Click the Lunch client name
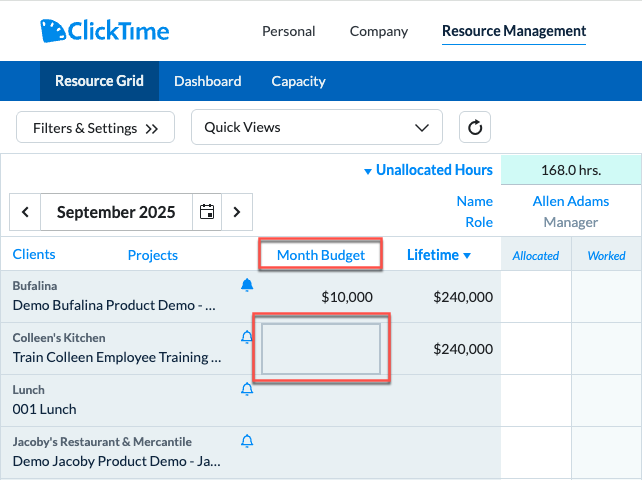642x480 pixels. 28,389
